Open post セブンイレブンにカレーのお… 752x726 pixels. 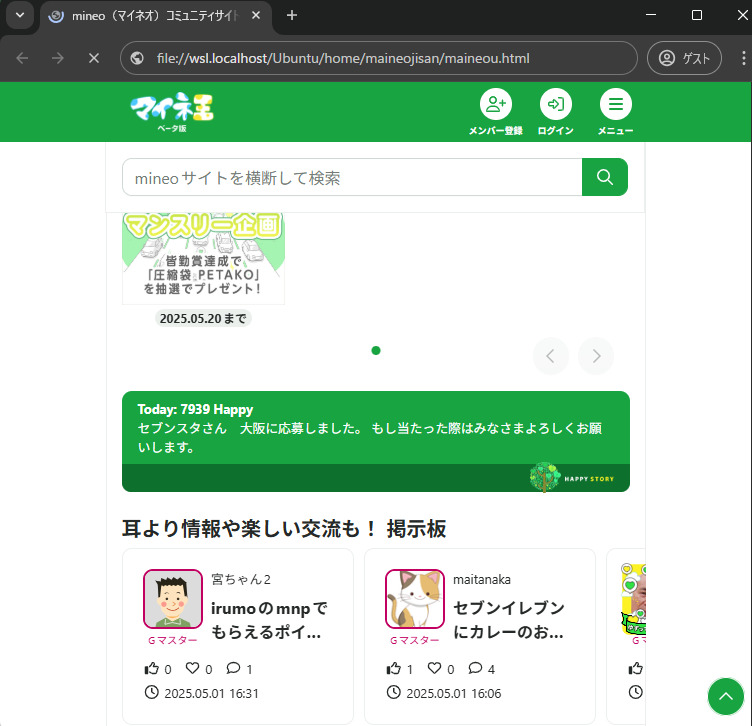click(509, 620)
